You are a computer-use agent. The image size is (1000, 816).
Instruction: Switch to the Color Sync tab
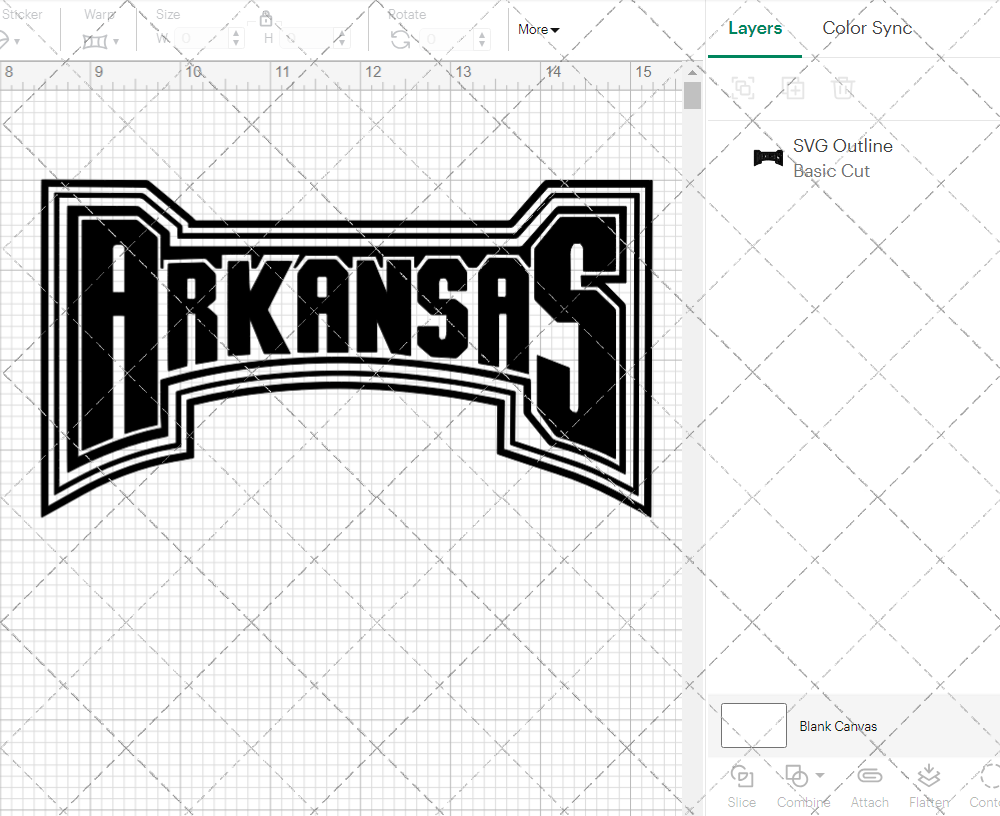867,28
